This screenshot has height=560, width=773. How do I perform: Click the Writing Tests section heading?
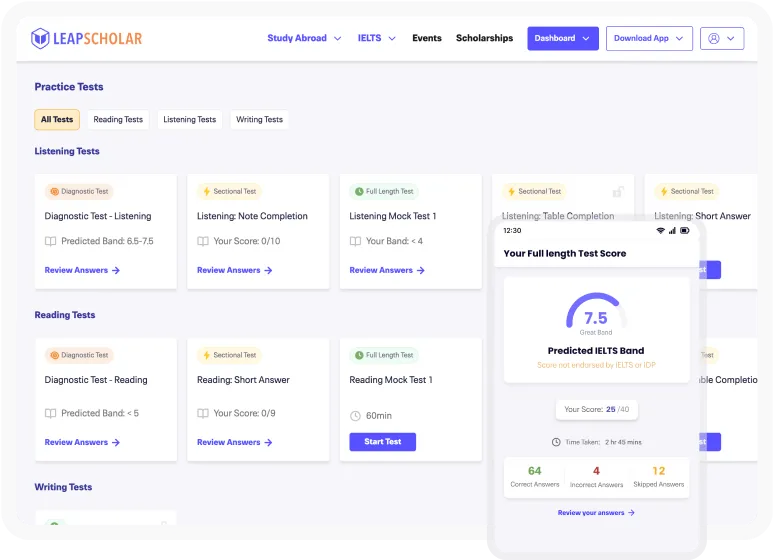click(63, 487)
